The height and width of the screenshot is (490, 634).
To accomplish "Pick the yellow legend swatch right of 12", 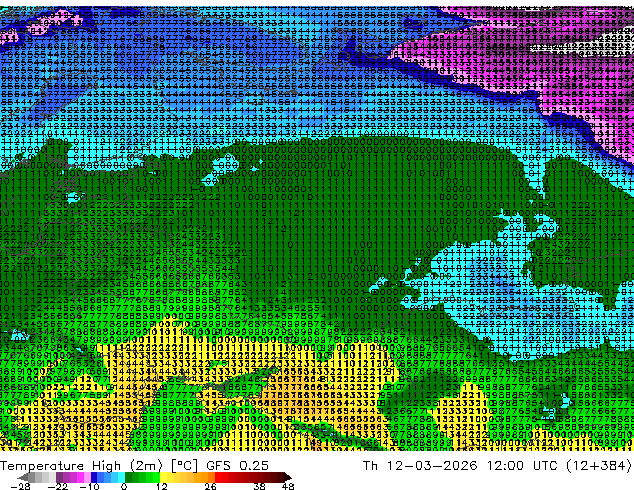I will 163,477.
